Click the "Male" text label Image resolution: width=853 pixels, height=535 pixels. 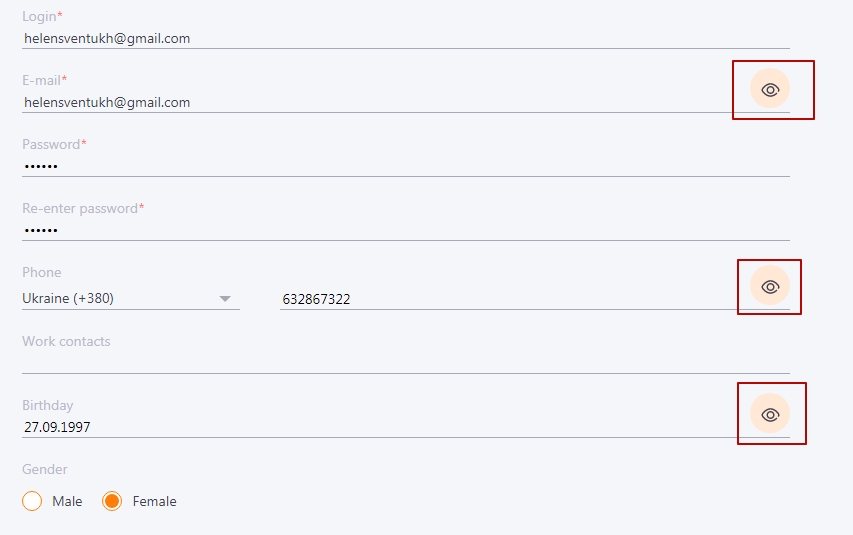pos(67,501)
